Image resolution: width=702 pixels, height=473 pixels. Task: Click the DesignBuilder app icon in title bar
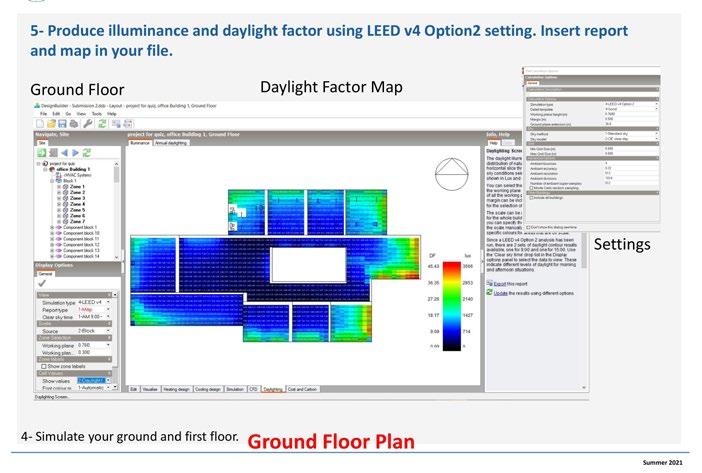pos(37,106)
